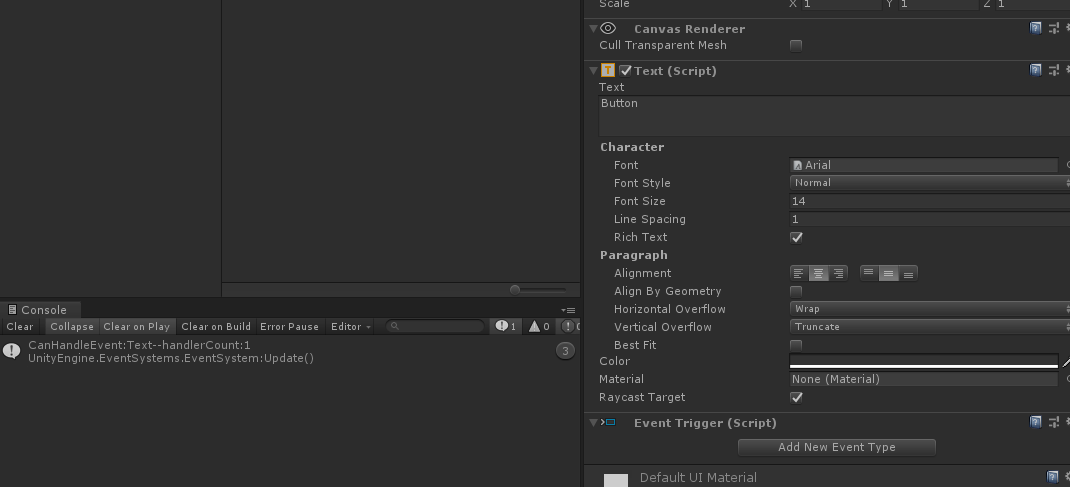
Task: Toggle the Rich Text checkbox
Action: point(796,237)
